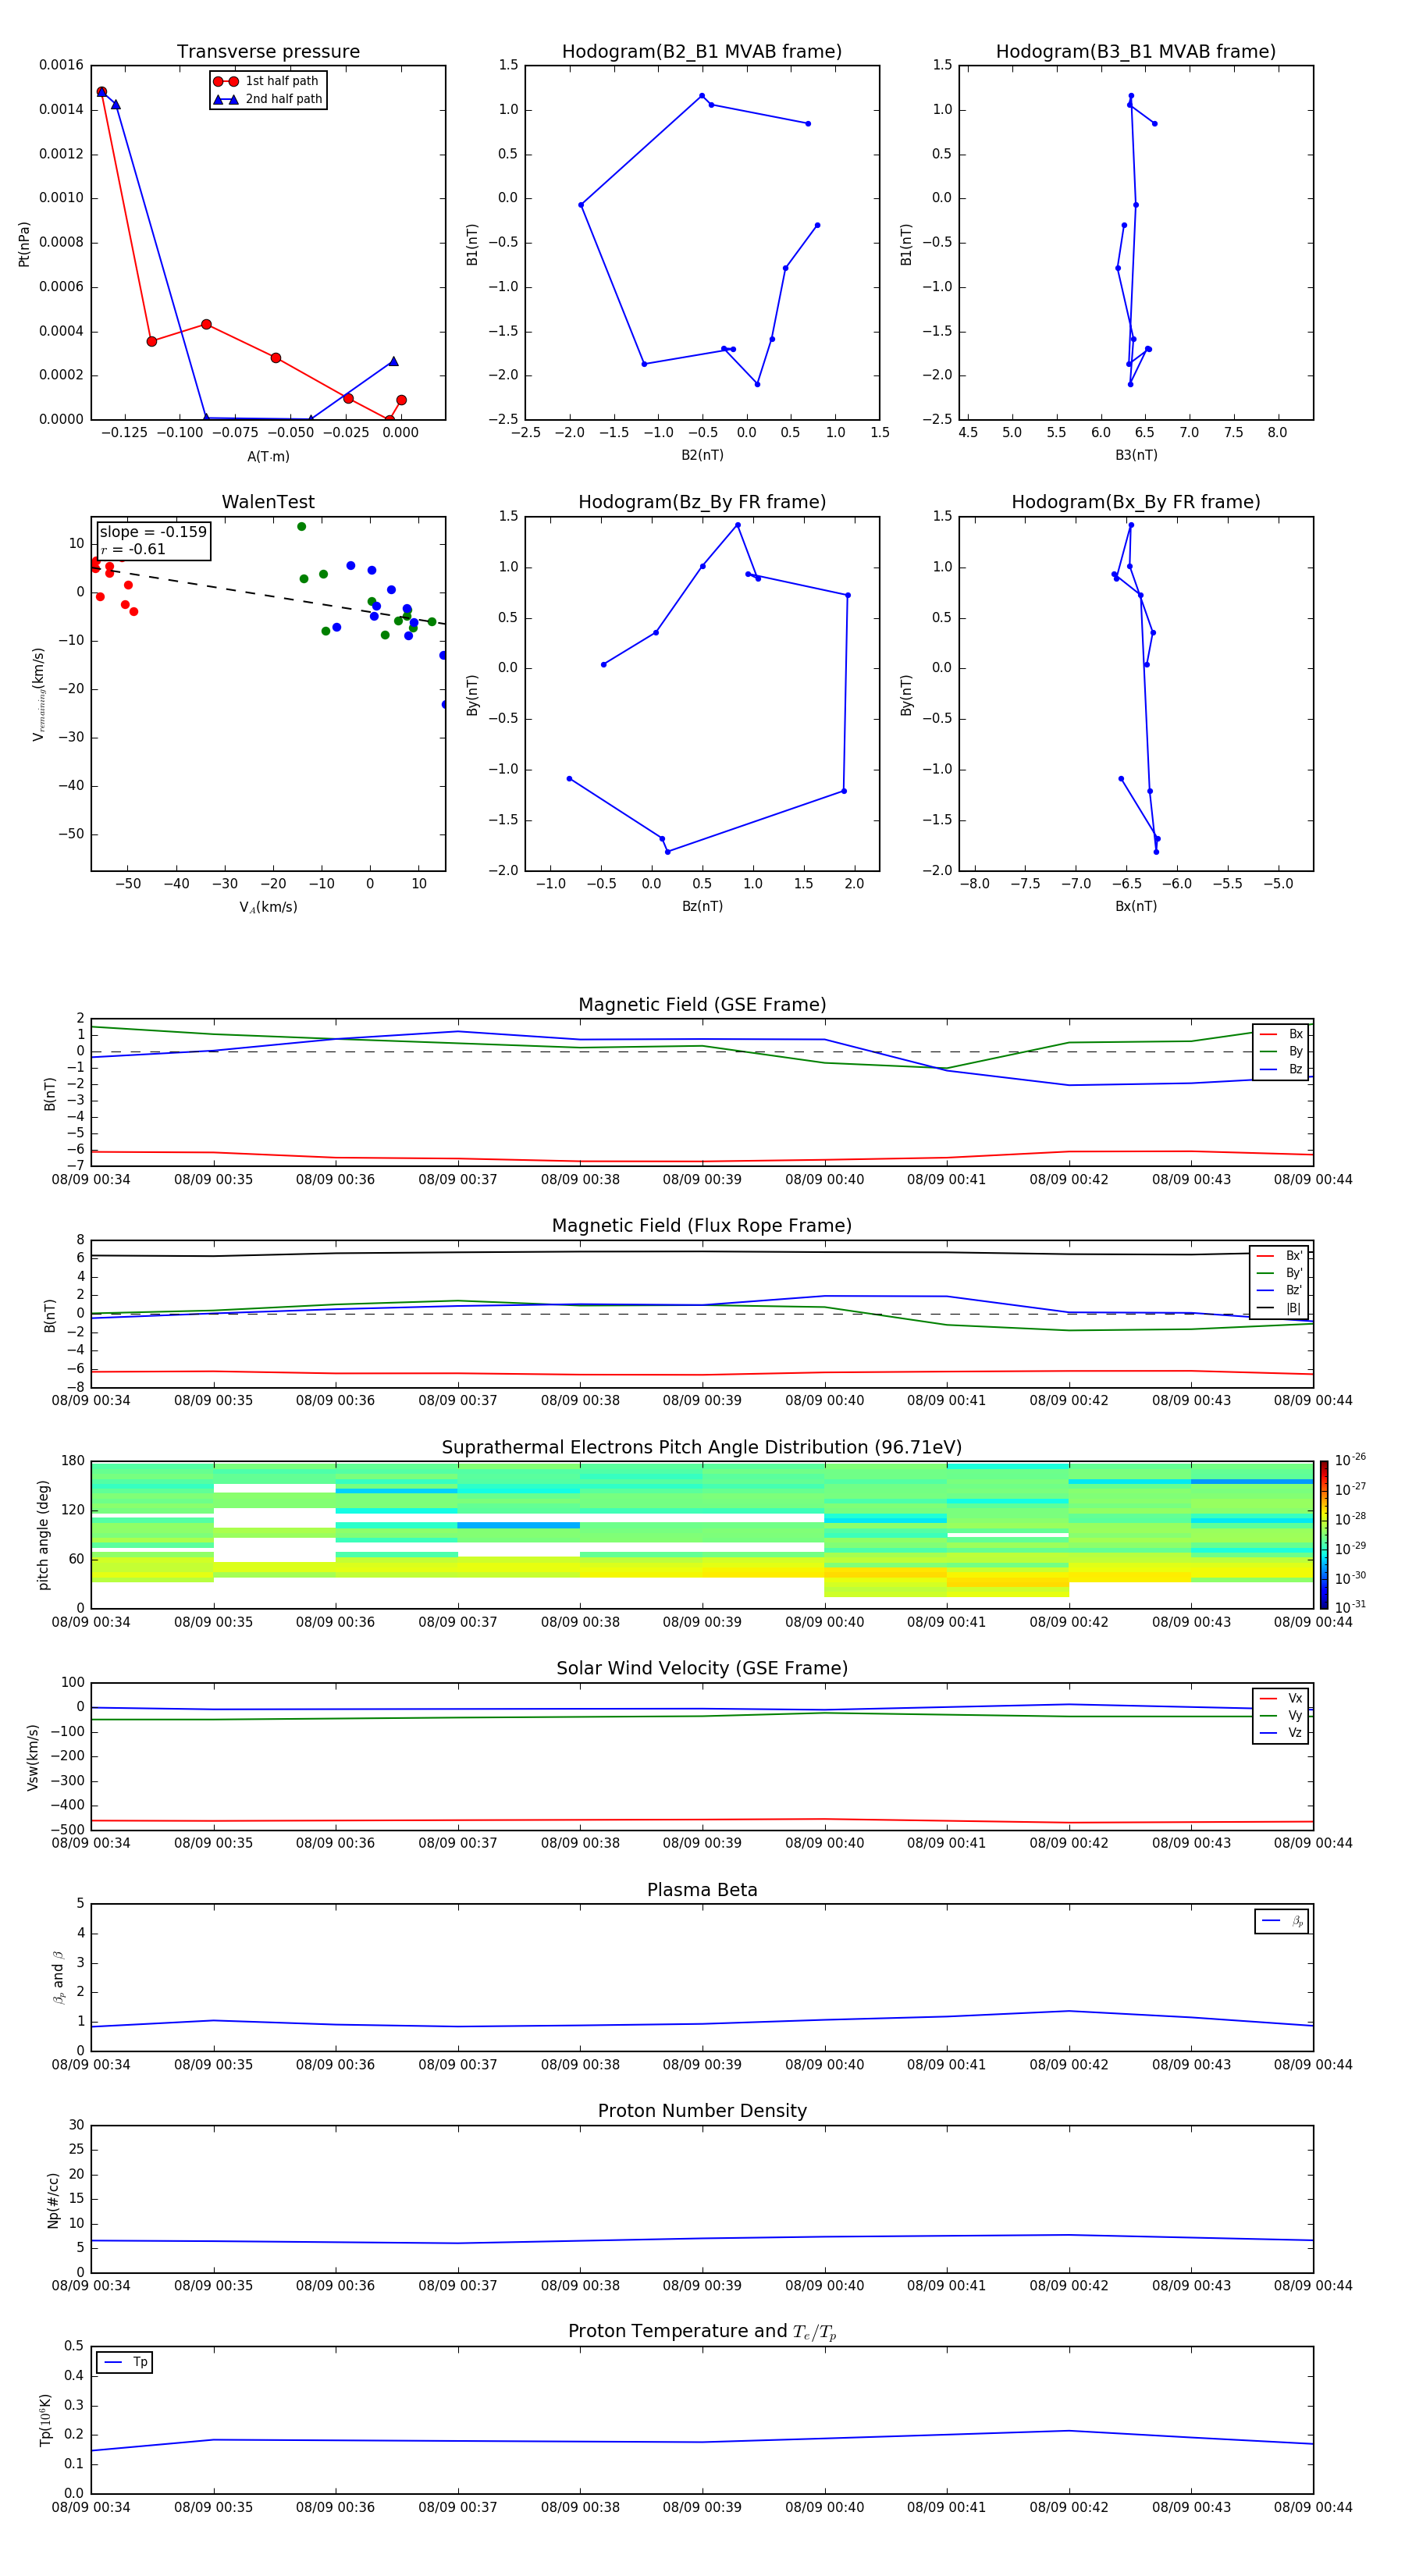1405x2576 pixels.
Task: Click the pitch angle colorbar
Action: (x=1324, y=1535)
